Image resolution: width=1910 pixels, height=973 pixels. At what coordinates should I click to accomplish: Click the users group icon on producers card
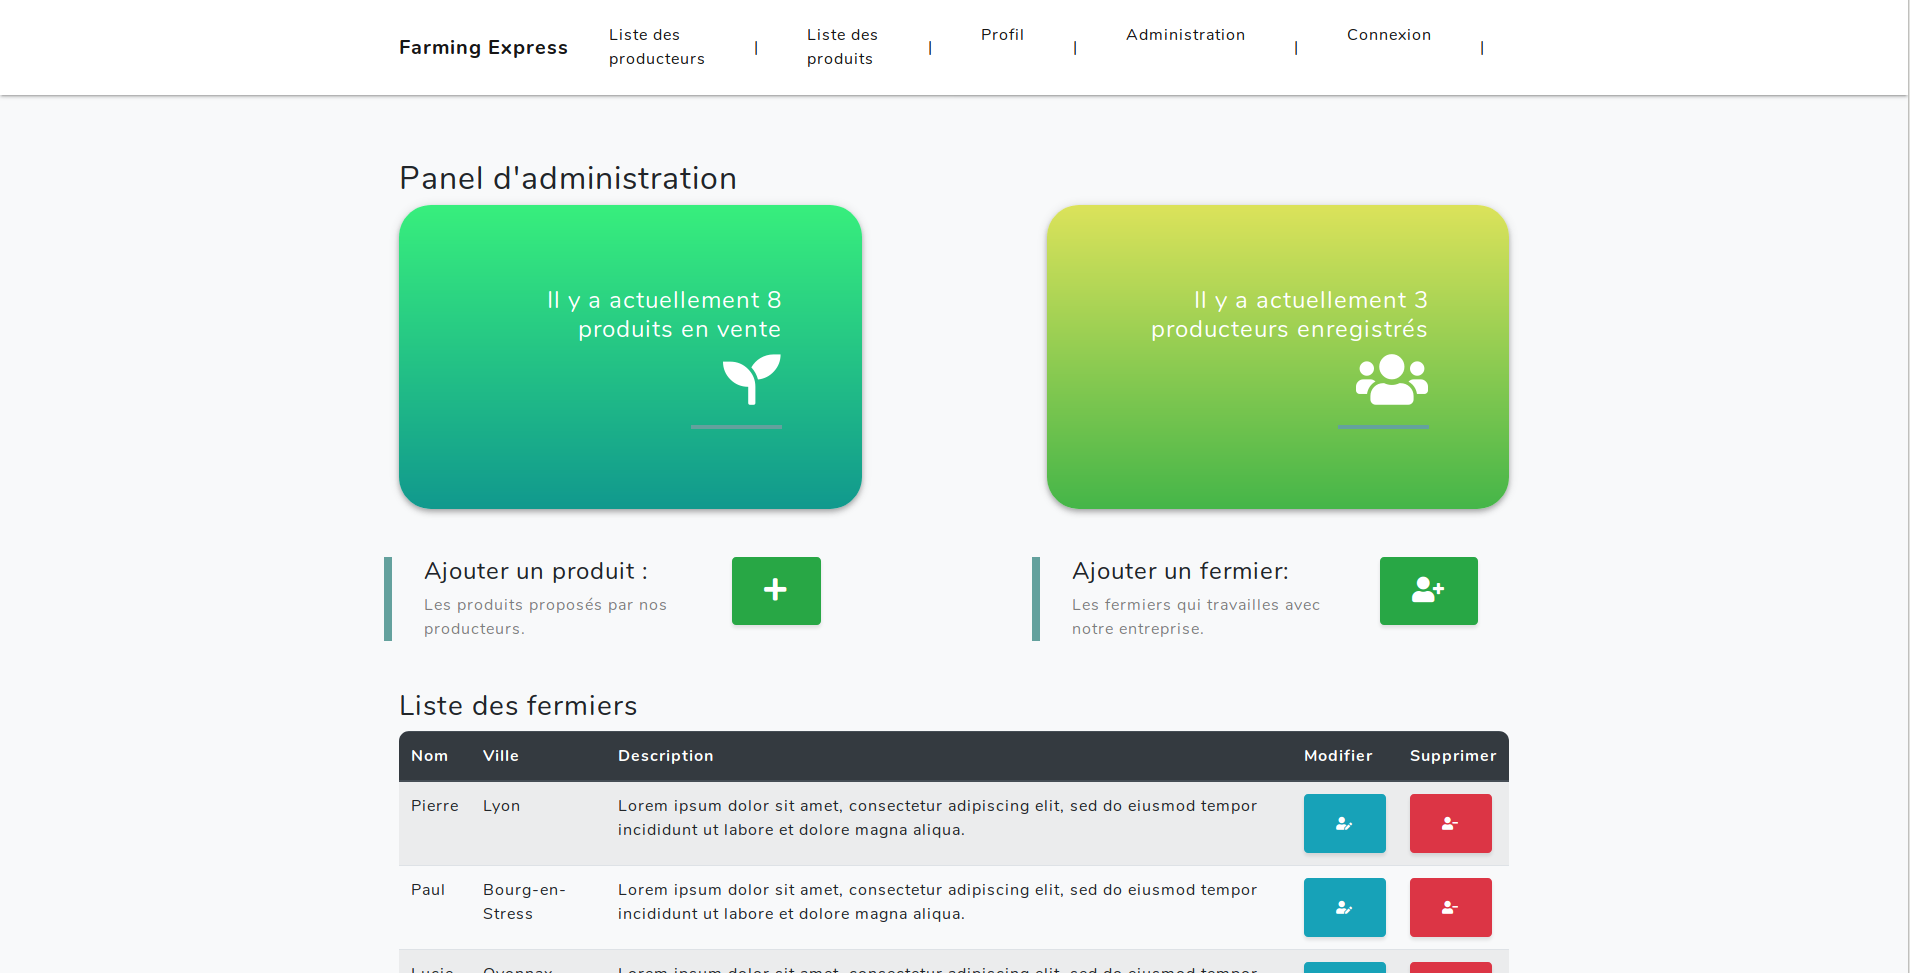click(x=1392, y=379)
